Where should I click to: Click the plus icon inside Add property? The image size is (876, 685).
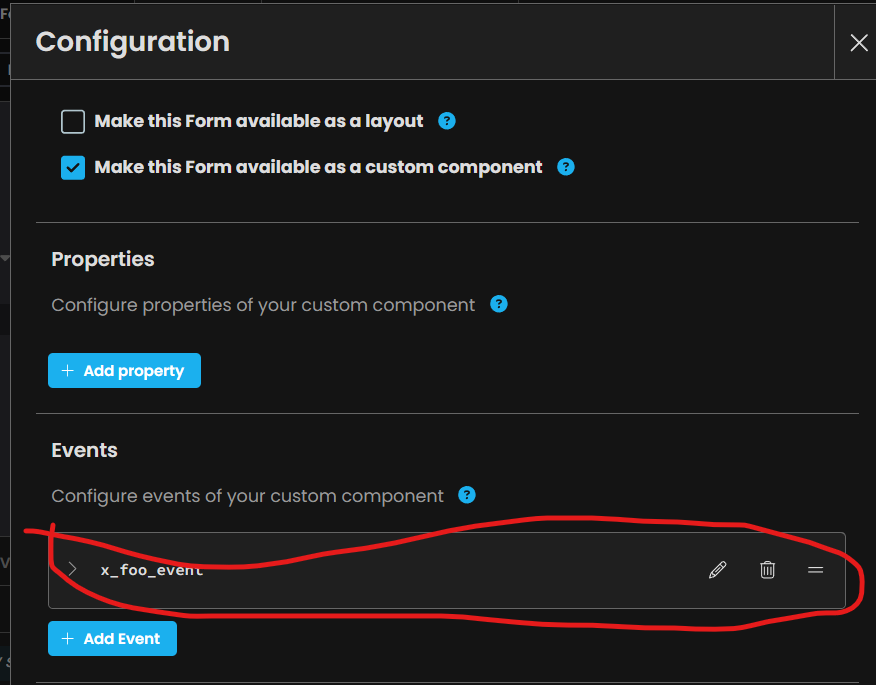click(x=68, y=370)
